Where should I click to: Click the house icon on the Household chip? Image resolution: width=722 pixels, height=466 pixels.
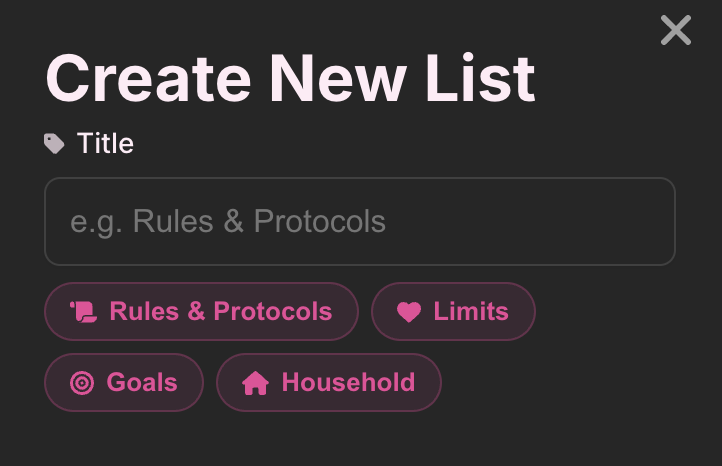pyautogui.click(x=255, y=383)
